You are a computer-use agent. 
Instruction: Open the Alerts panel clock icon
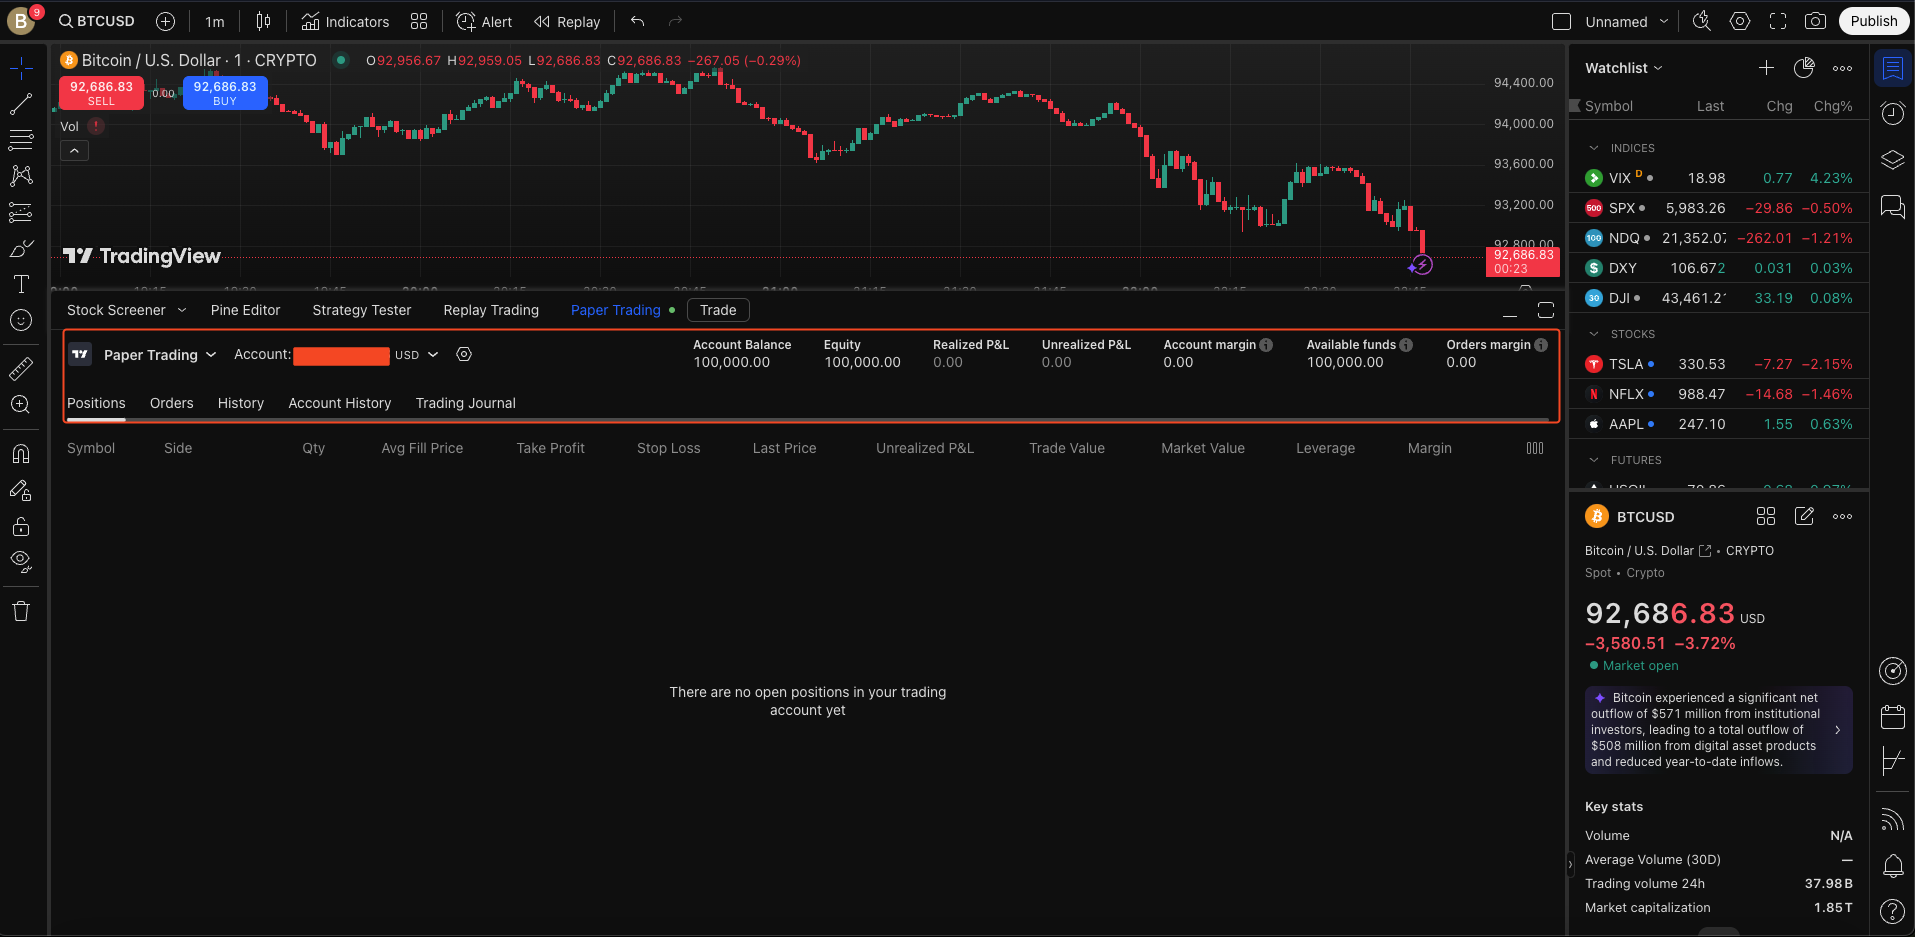click(x=1892, y=113)
